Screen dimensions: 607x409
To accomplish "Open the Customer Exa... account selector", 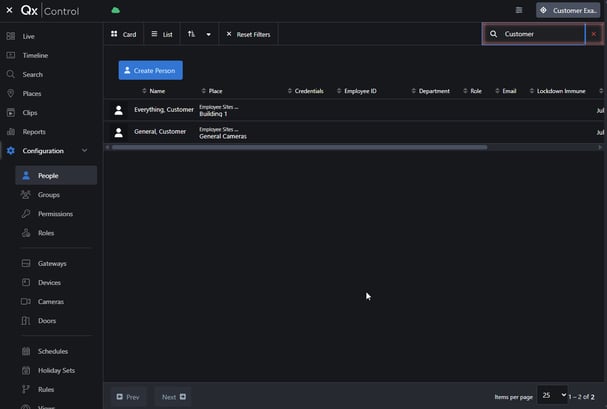I will [568, 10].
